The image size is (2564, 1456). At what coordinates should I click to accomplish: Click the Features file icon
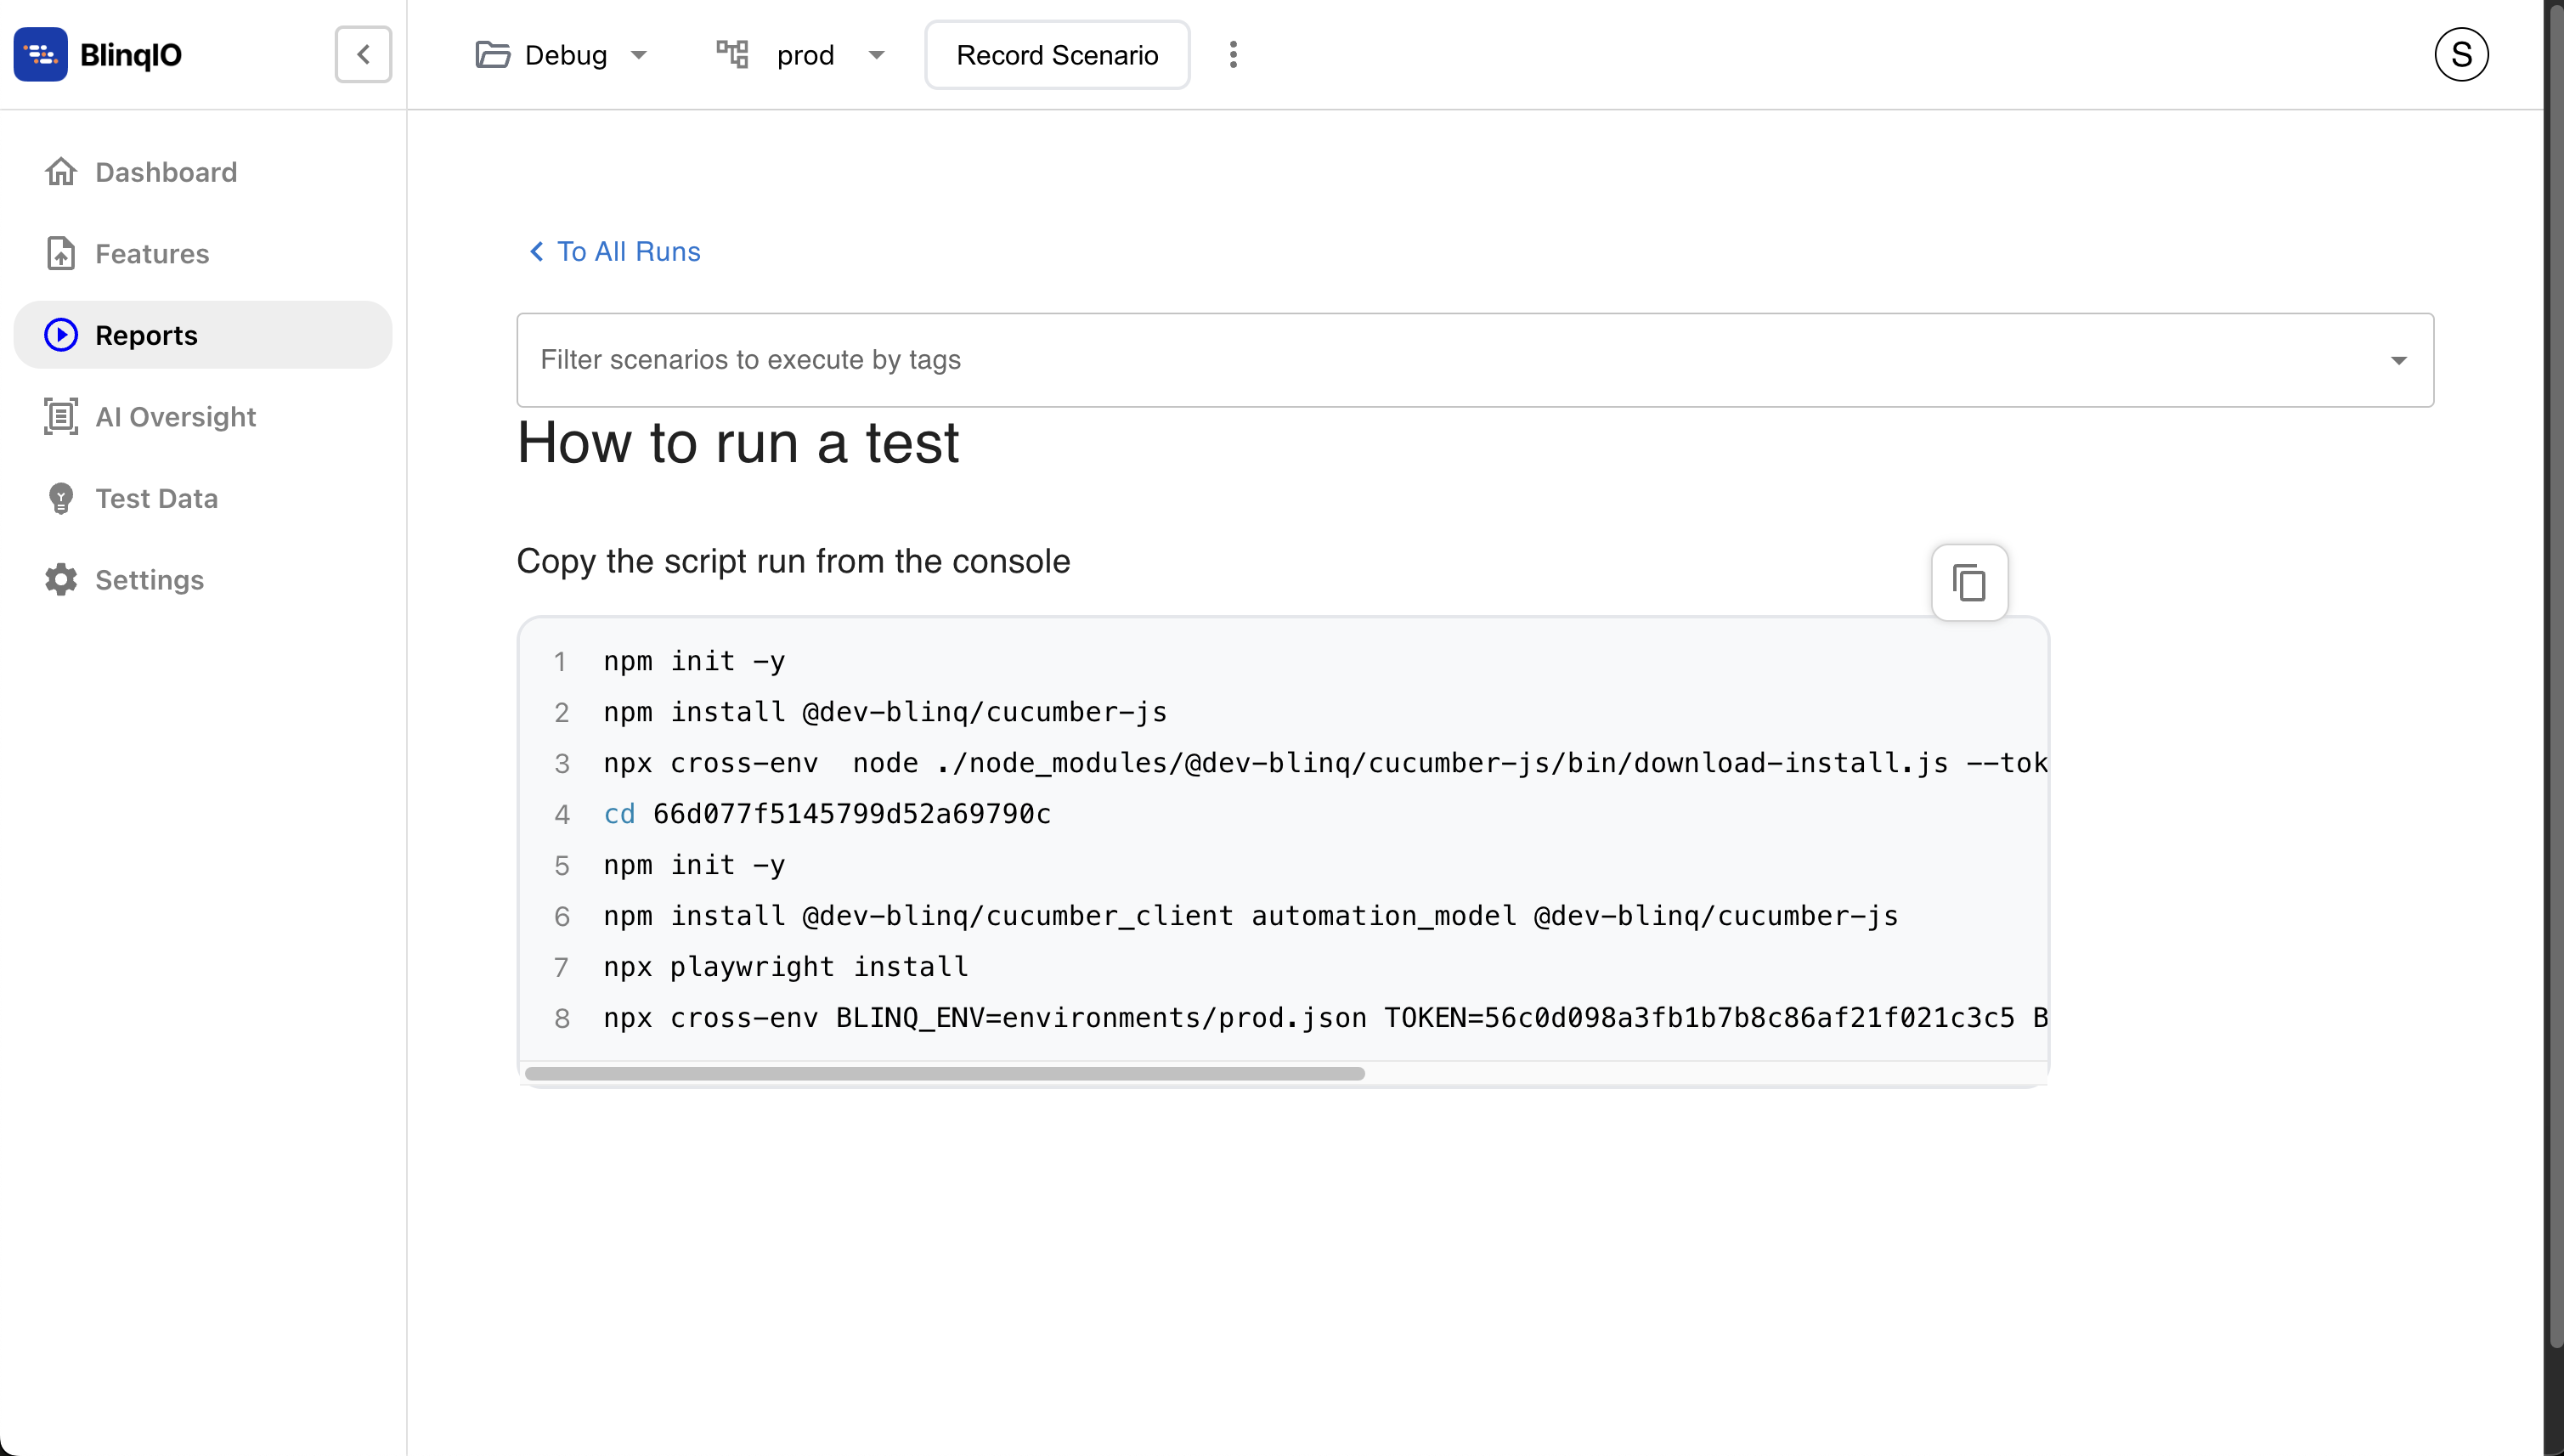click(x=61, y=253)
